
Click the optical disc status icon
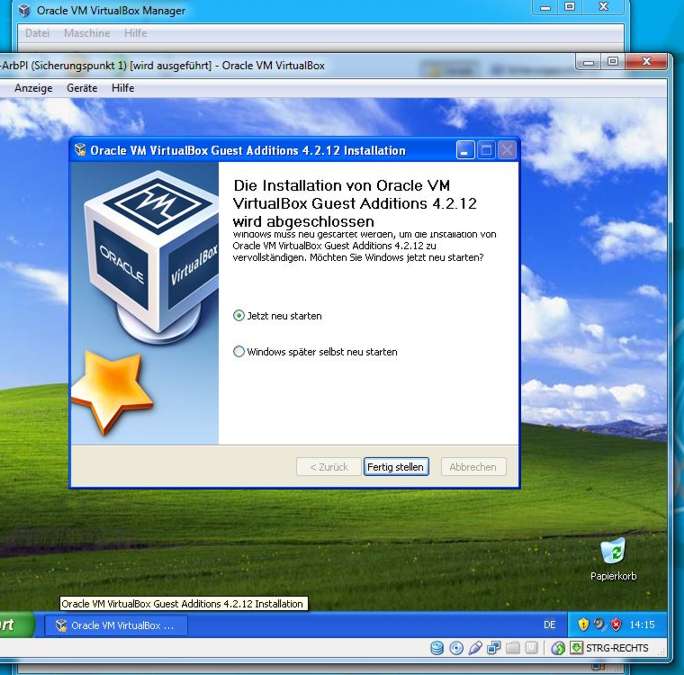pos(456,648)
